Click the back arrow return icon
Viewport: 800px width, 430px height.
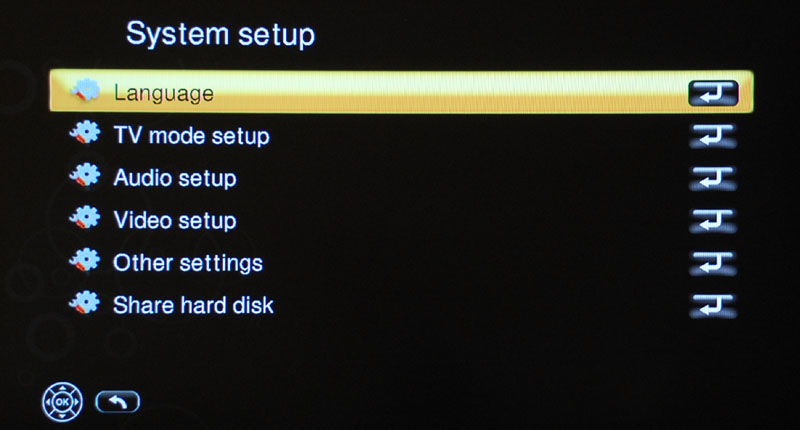117,402
